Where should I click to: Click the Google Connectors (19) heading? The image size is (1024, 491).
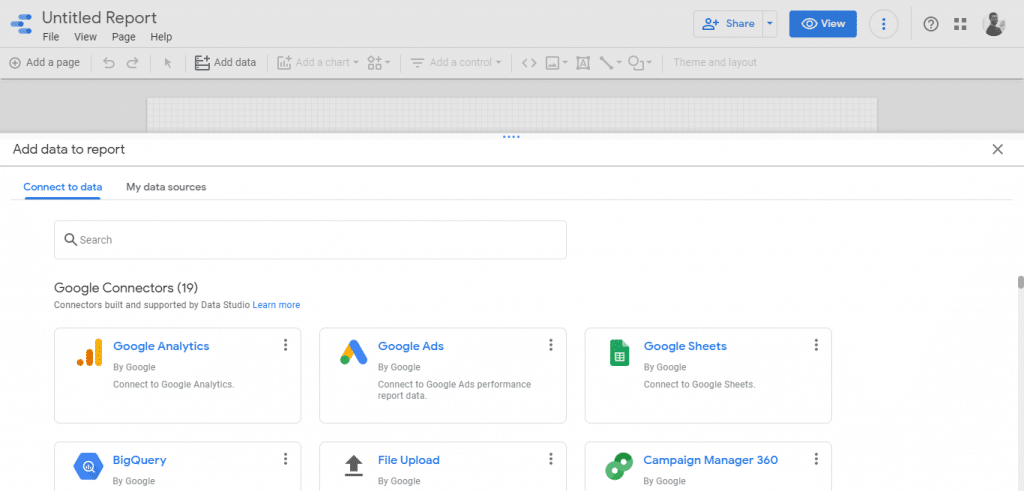[x=125, y=288]
